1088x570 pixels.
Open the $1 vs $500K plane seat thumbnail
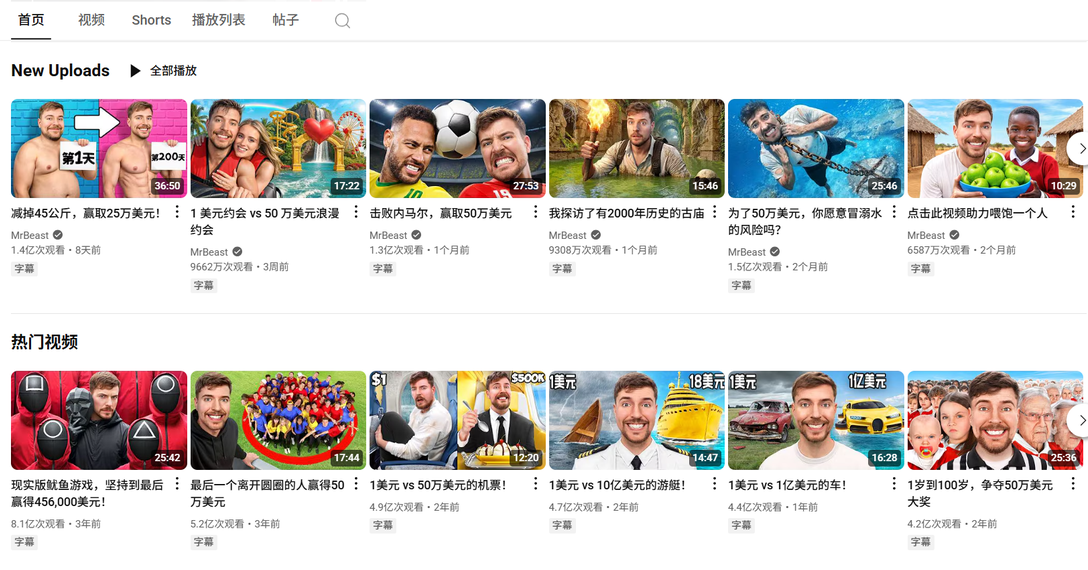[458, 421]
